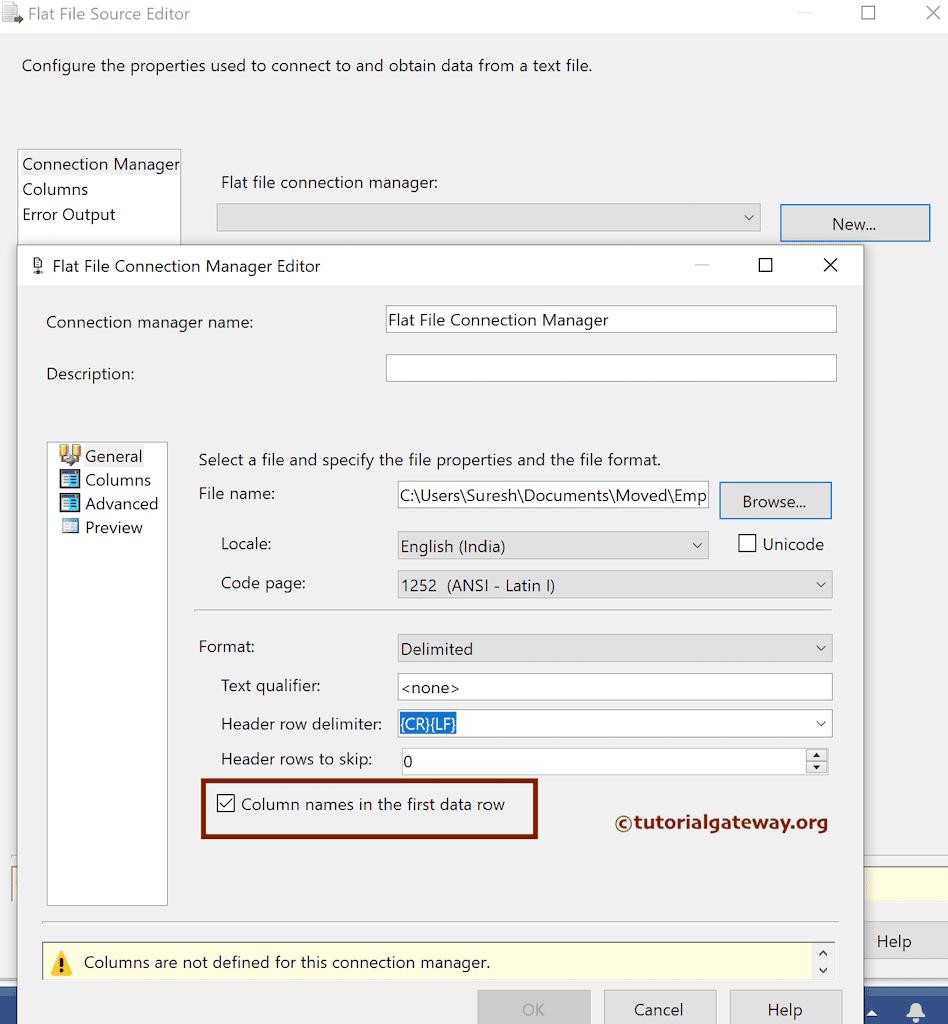Click the Header rows to skip field
This screenshot has height=1024, width=948.
click(x=604, y=761)
